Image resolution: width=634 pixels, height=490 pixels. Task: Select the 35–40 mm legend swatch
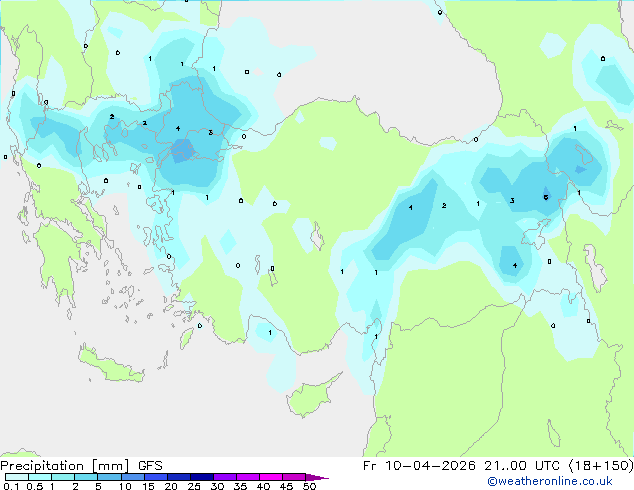tap(248, 477)
